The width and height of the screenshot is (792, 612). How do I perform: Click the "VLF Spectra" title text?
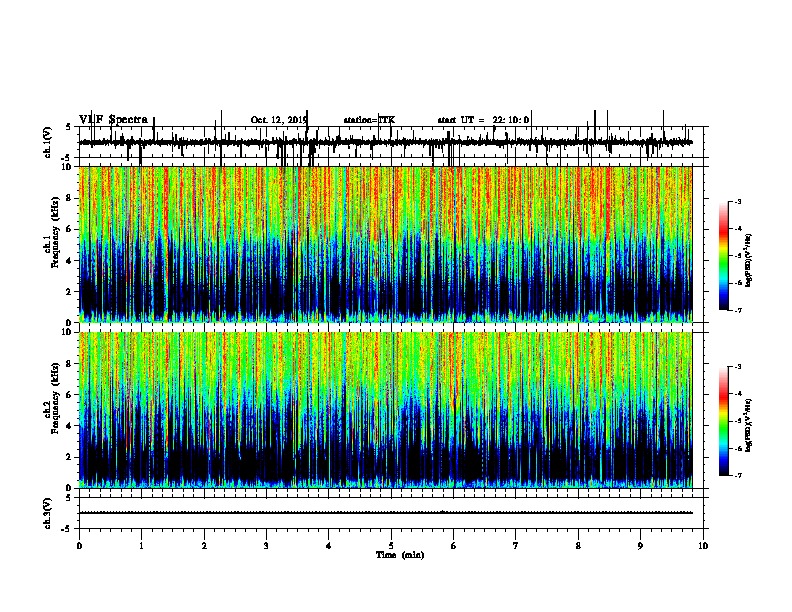(113, 120)
